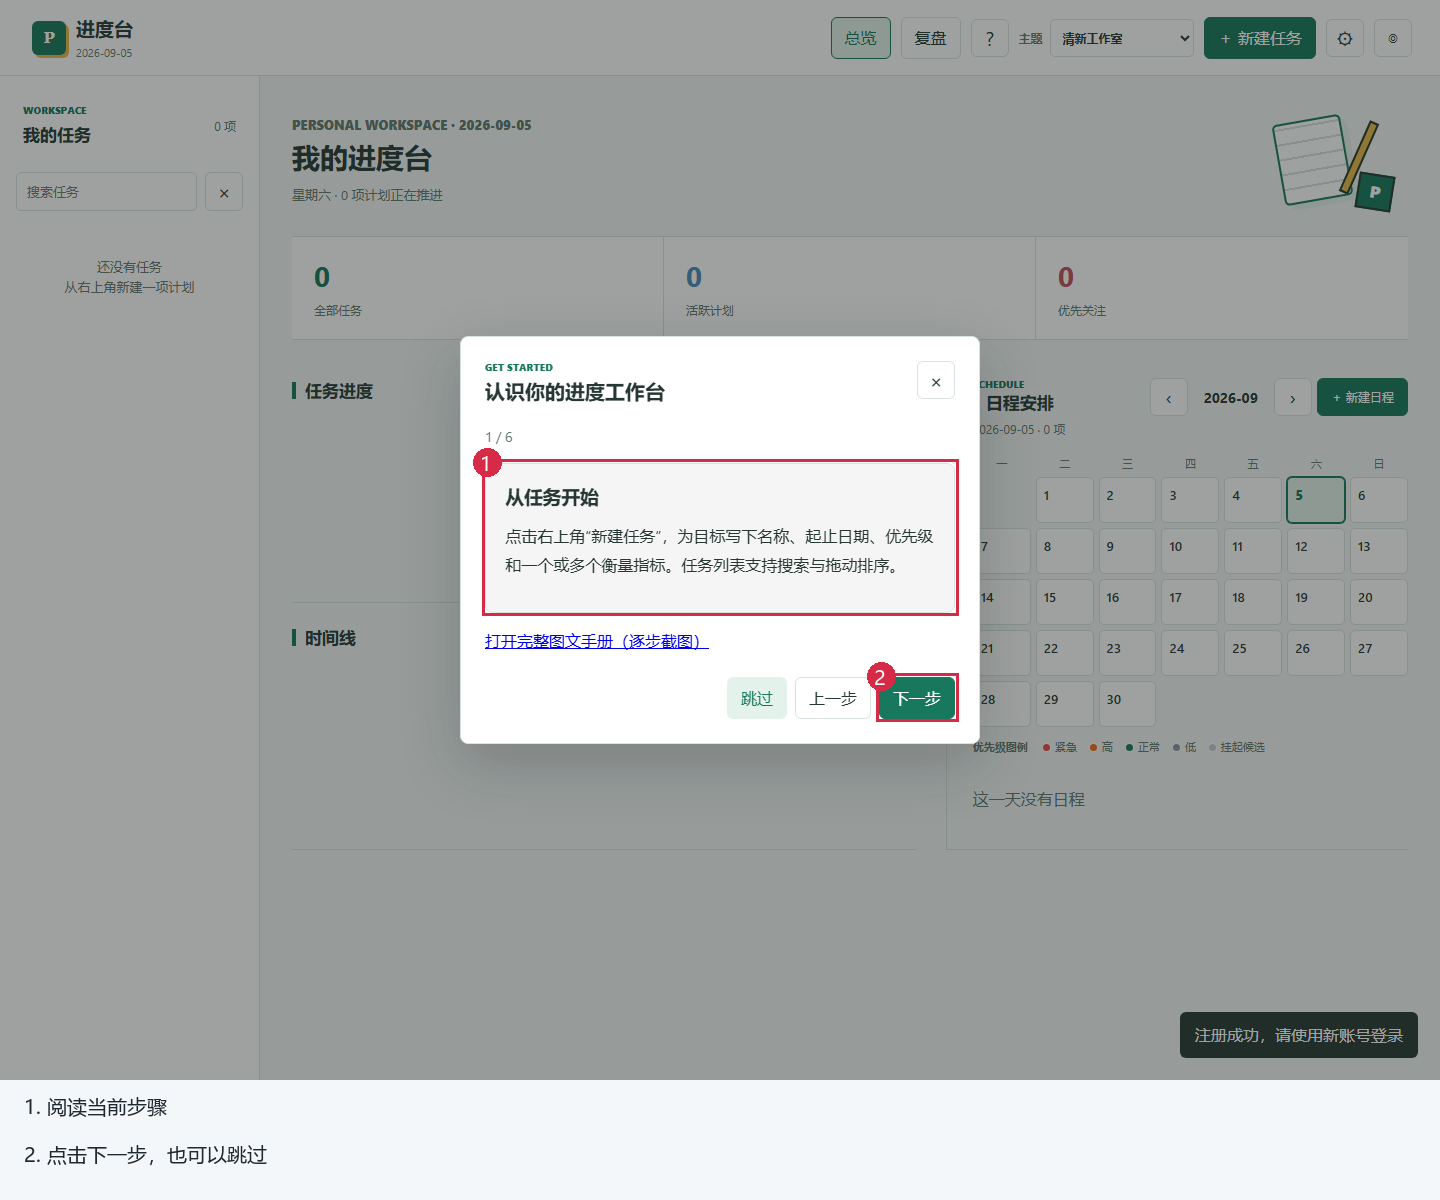Click the 新建日程 button

1362,397
